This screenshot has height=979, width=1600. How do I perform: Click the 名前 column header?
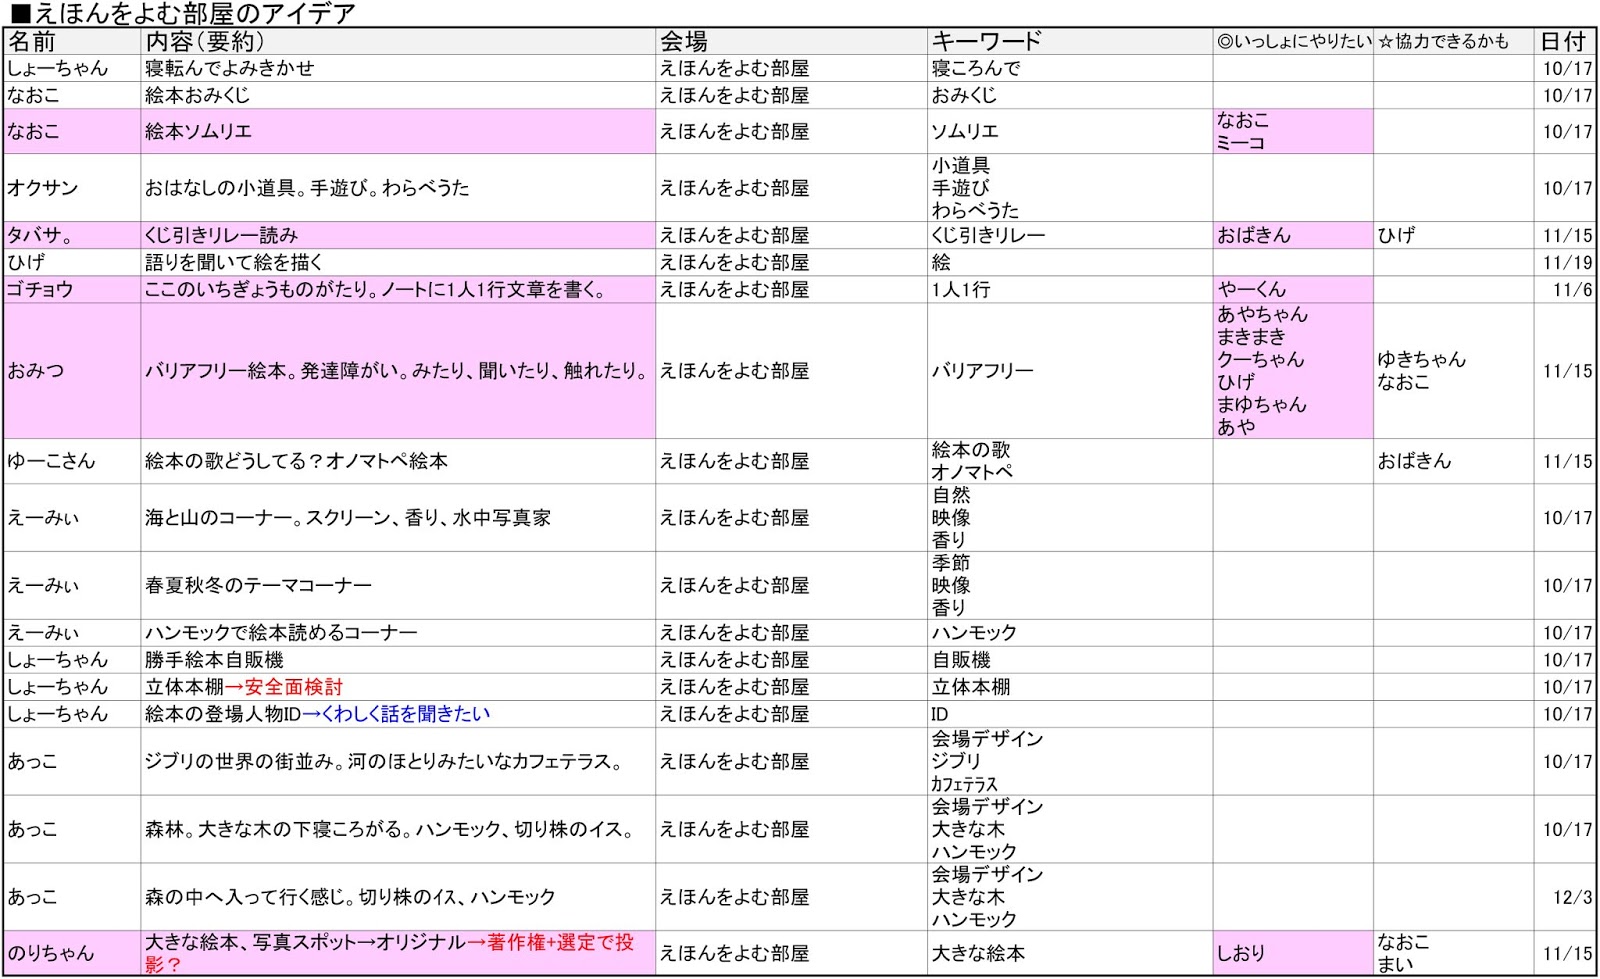coord(72,41)
